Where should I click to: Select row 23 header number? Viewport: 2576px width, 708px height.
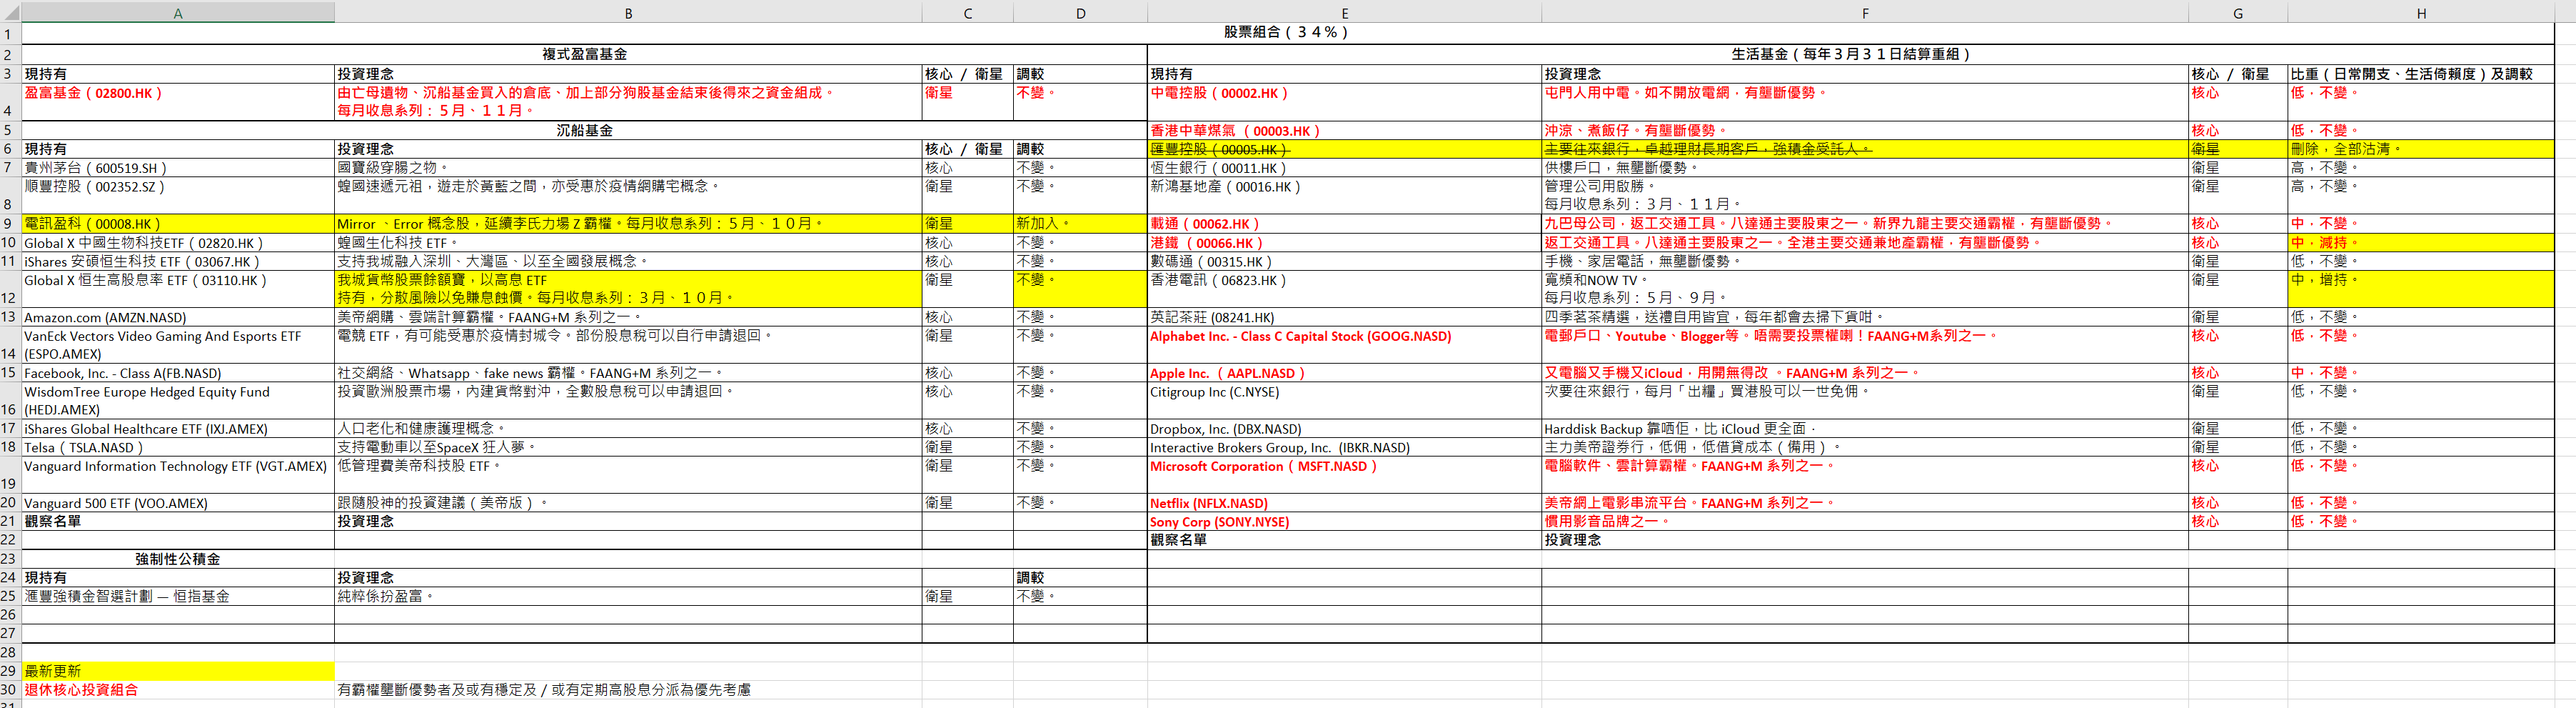coord(10,559)
